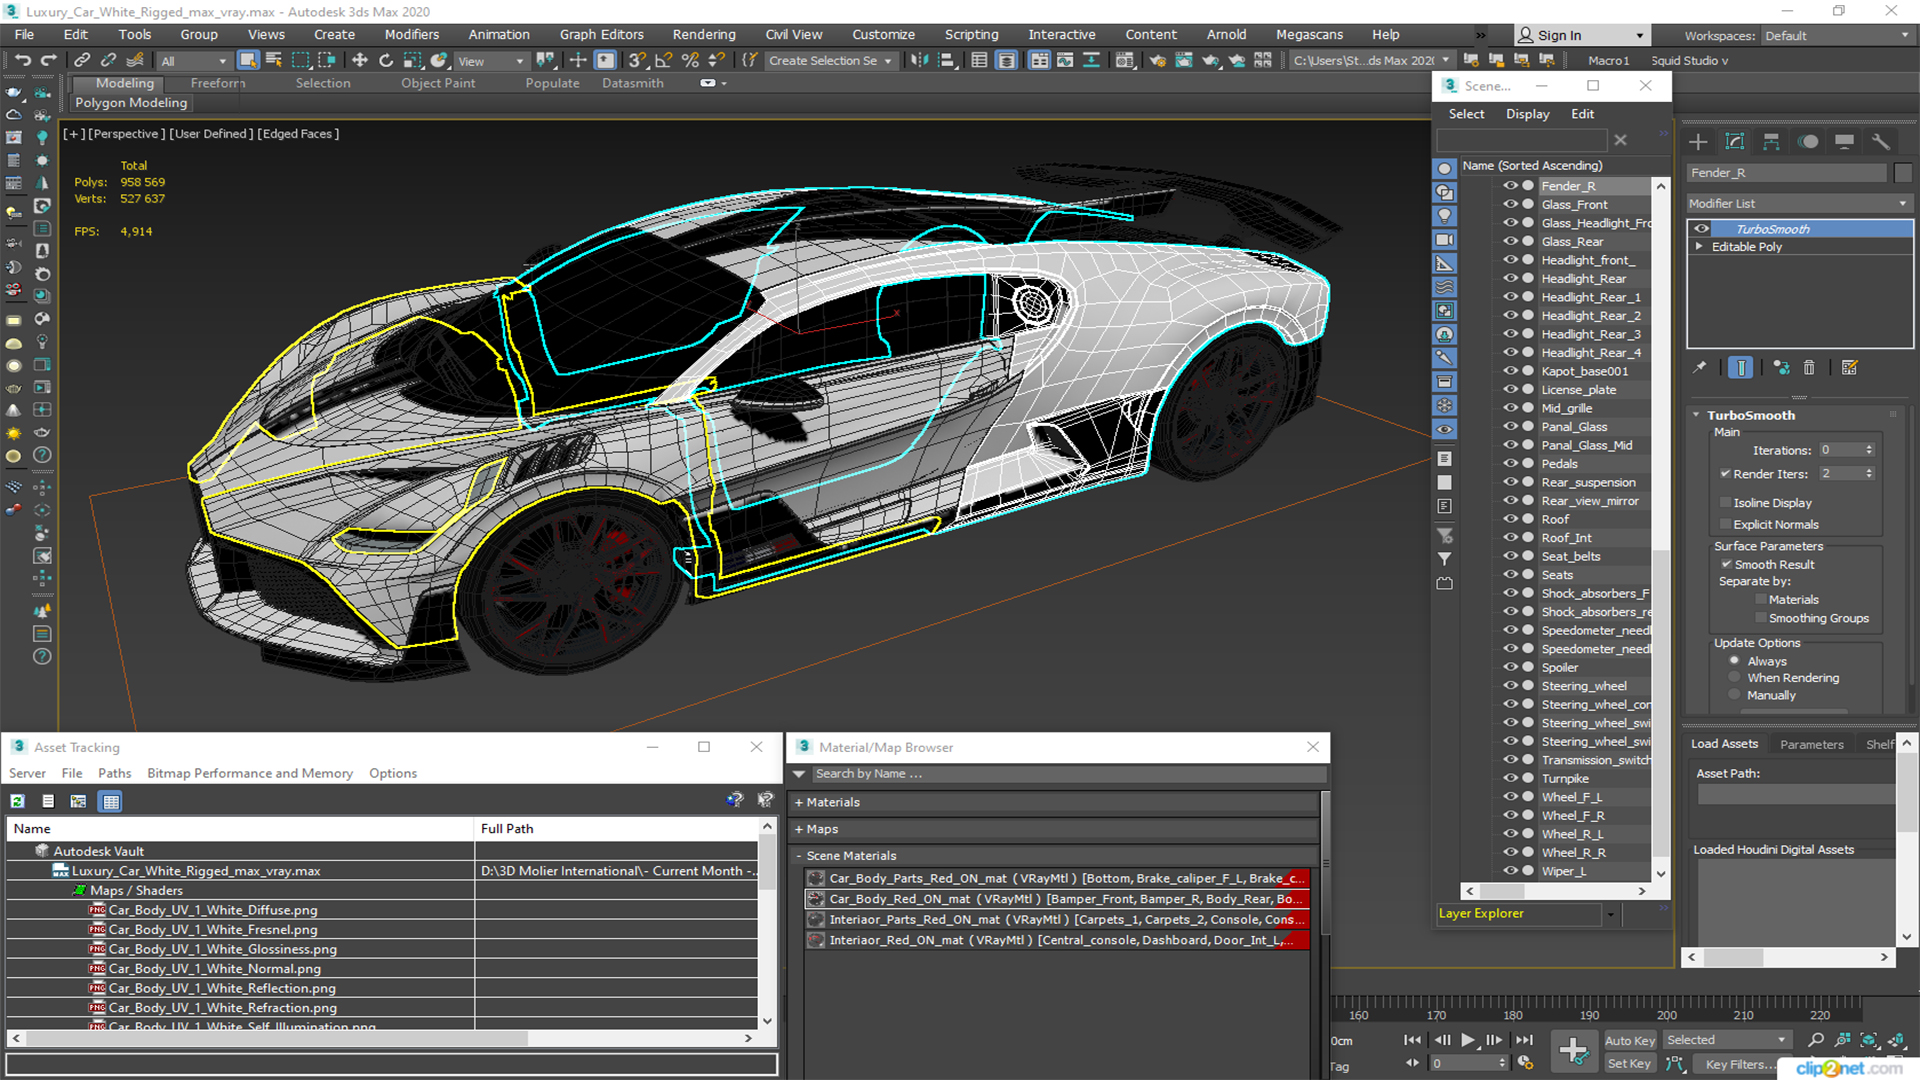Open the Modifiers menu
The width and height of the screenshot is (1920, 1080).
tap(411, 34)
